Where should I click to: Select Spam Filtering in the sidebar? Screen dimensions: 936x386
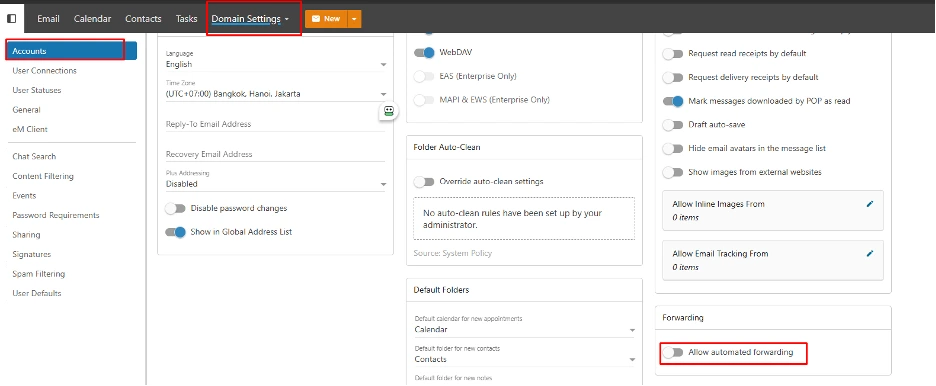[x=39, y=274]
